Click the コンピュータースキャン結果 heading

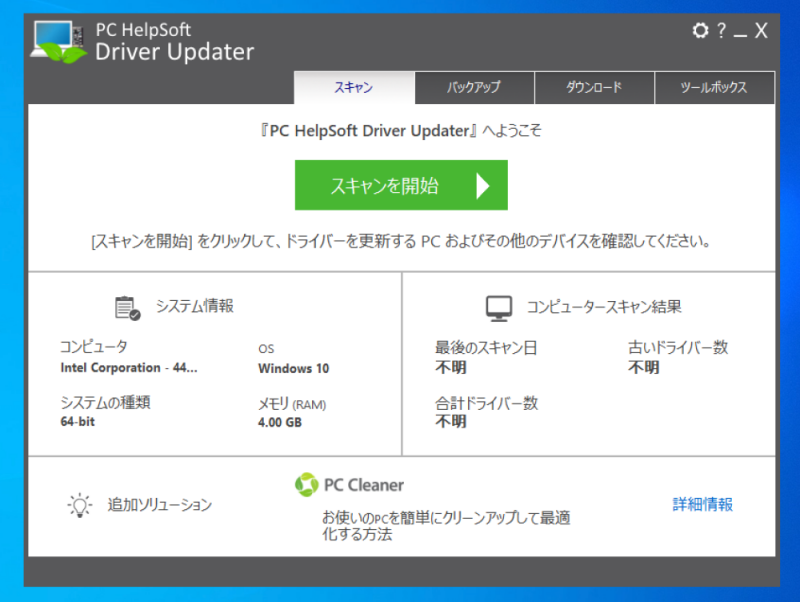coord(604,307)
